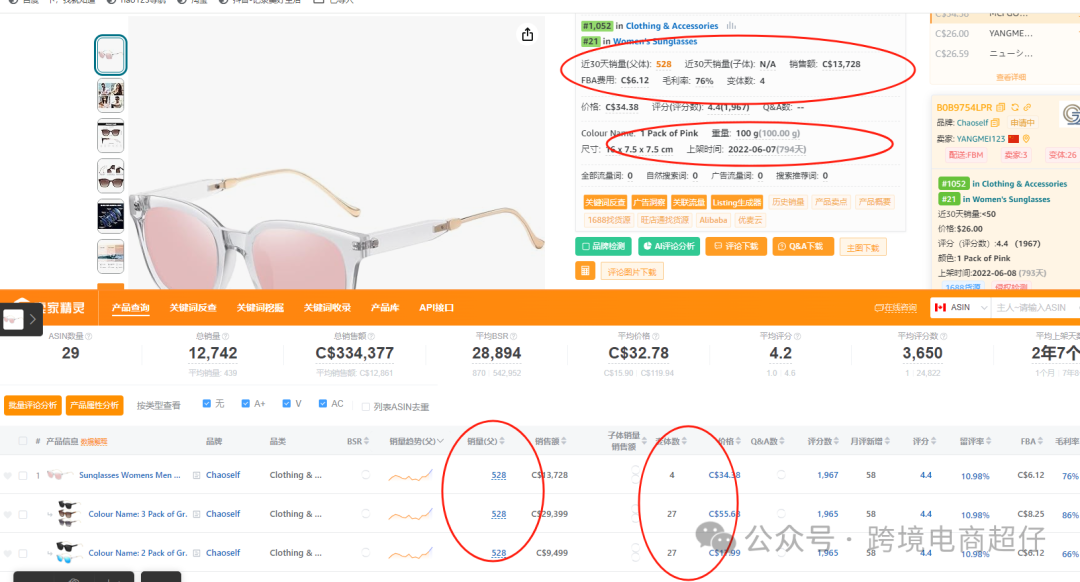Click the location pin icon beside YANGMEI123
Image resolution: width=1080 pixels, height=582 pixels.
tap(1026, 138)
